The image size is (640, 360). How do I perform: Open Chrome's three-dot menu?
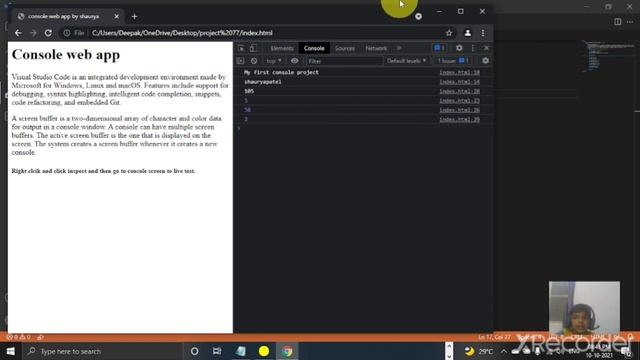(x=483, y=33)
